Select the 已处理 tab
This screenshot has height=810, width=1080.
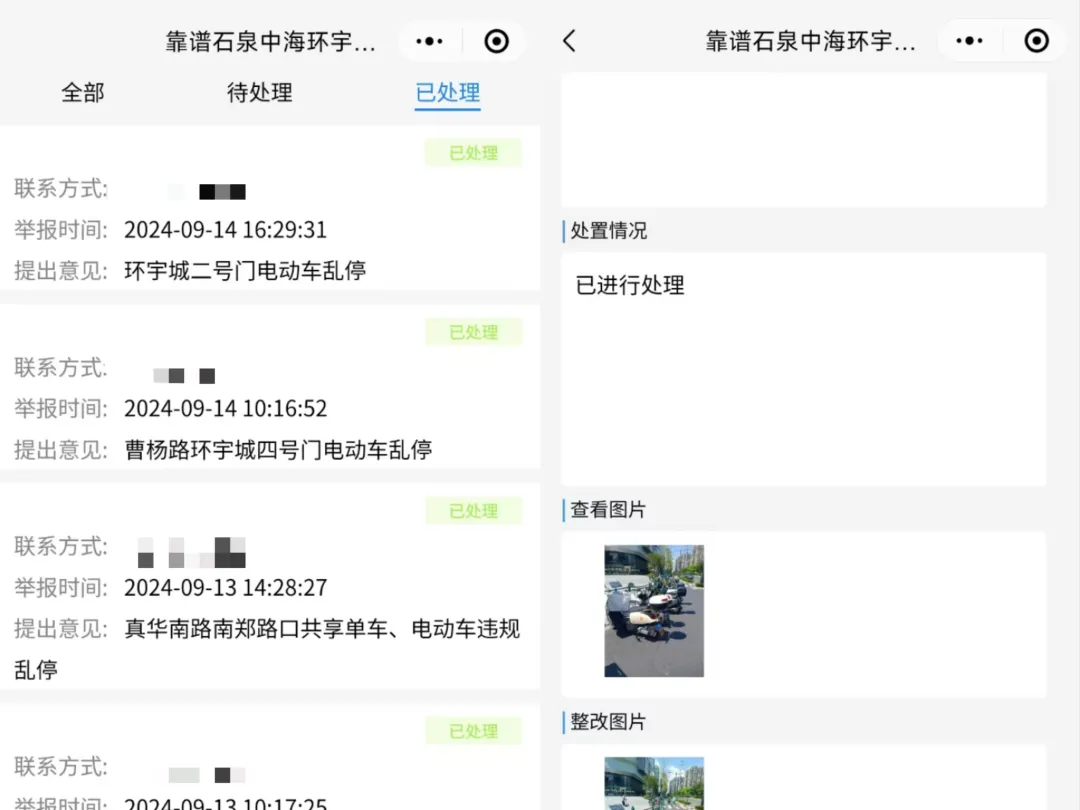coord(447,93)
